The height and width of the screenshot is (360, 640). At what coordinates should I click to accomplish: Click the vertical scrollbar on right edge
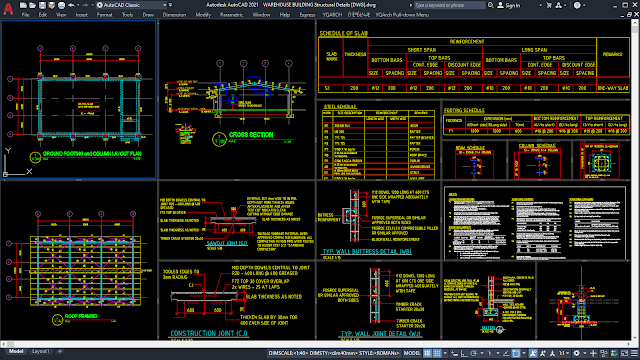[635, 180]
